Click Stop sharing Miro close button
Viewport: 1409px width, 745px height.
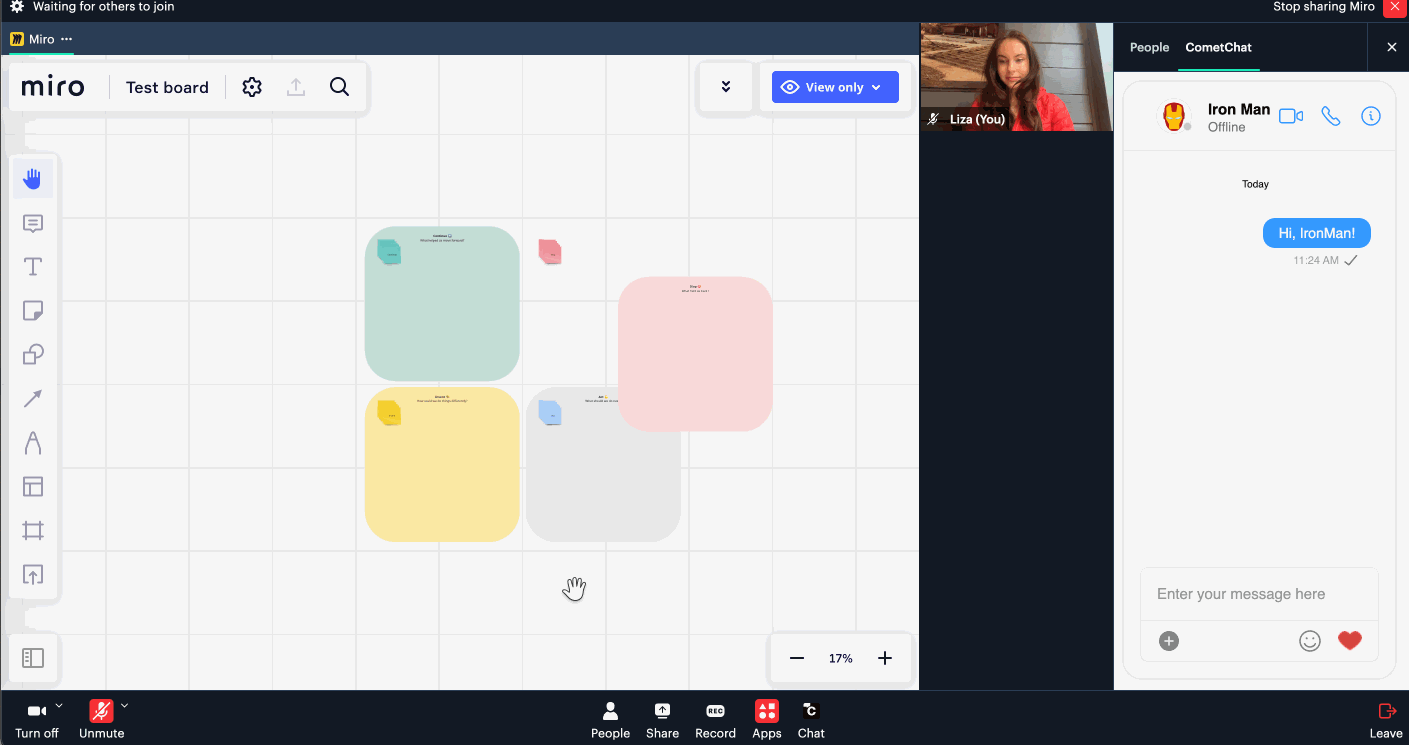click(1395, 7)
